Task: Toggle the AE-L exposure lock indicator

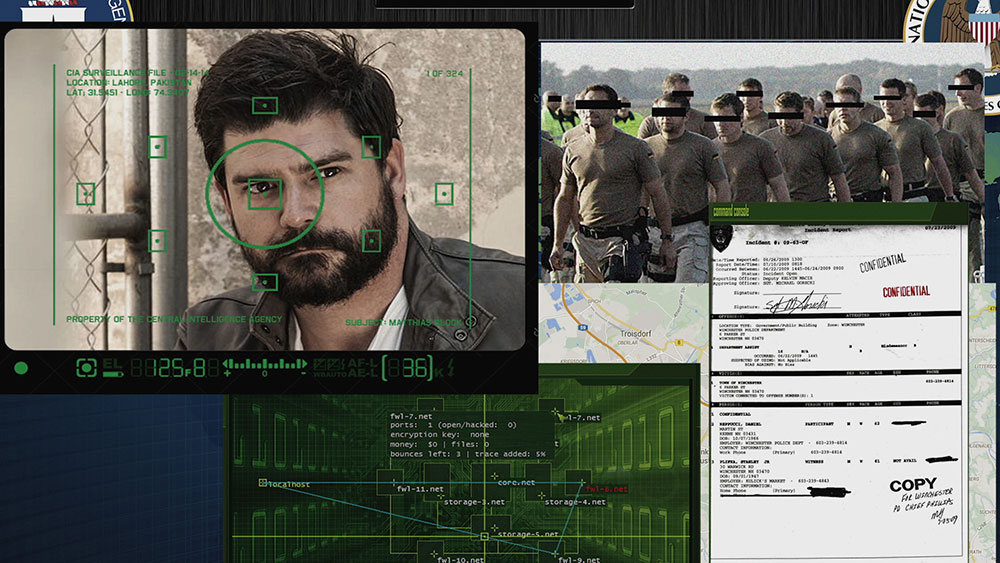Action: point(363,372)
